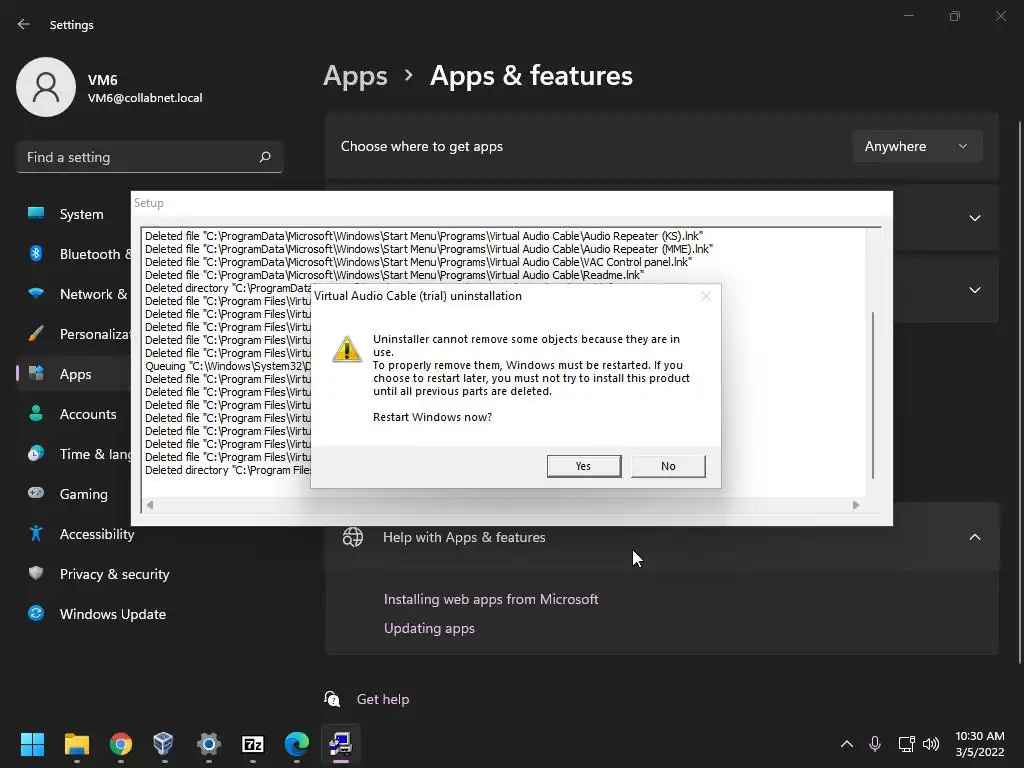The width and height of the screenshot is (1024, 768).
Task: Click the Get help chat icon
Action: click(332, 699)
